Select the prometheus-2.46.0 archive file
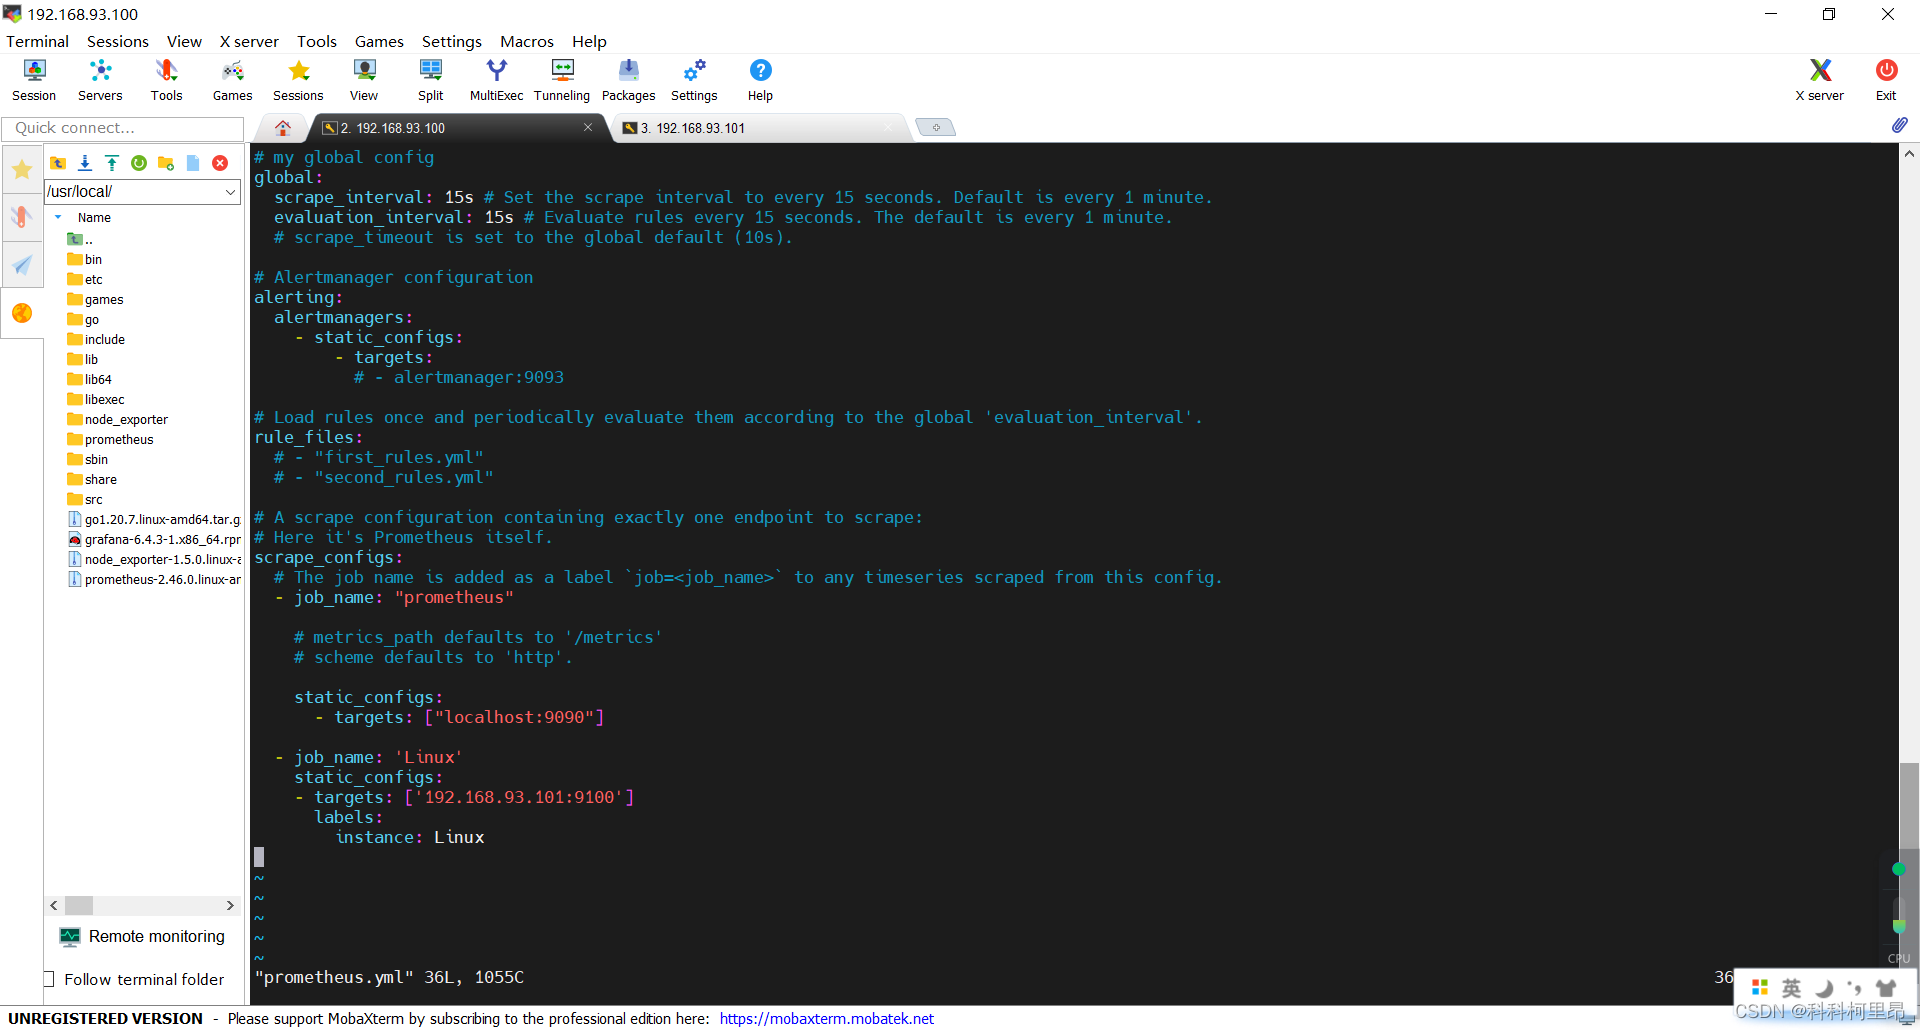Screen dimensions: 1920x1030 tap(154, 579)
